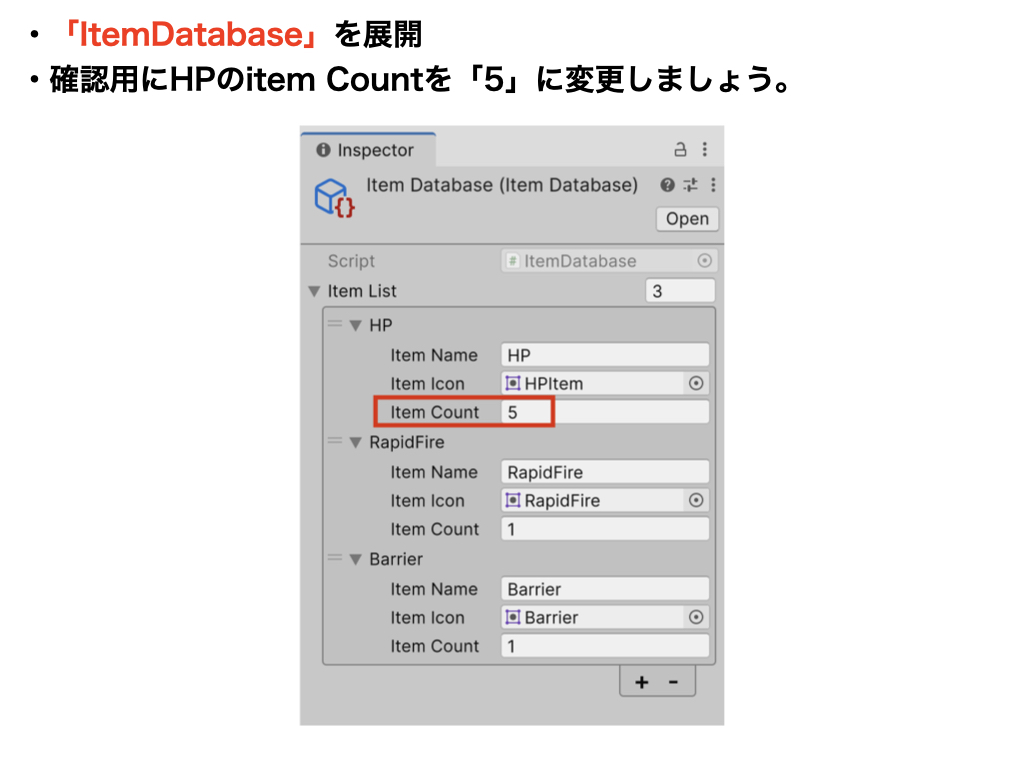Grab the Barrier element drag handle
1024x768 pixels.
tap(335, 558)
